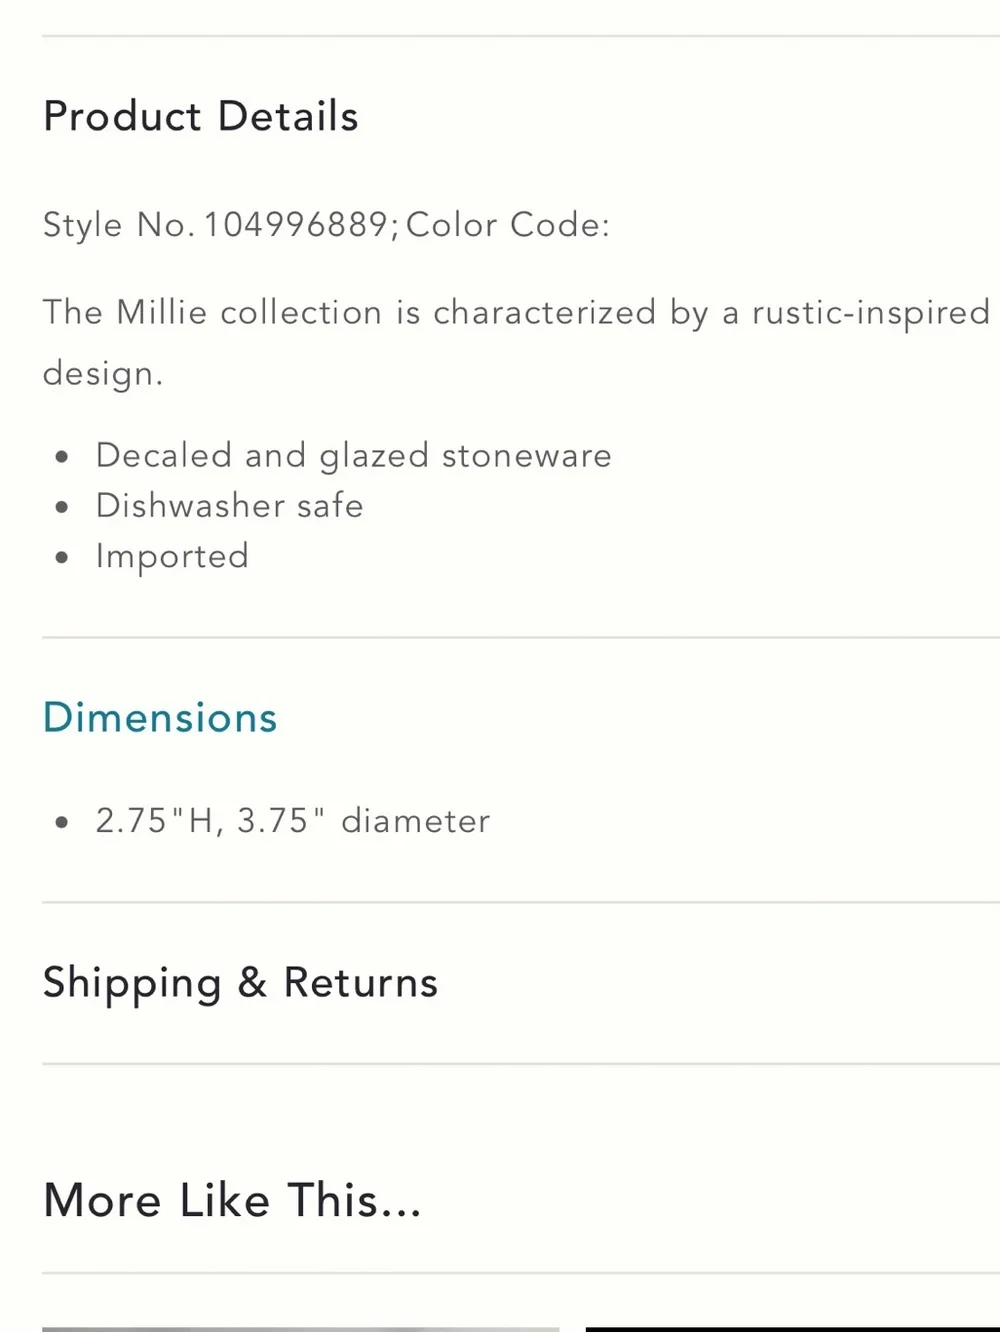Click the word diameter in Dimensions
Screen dimensions: 1000x1333
coord(416,821)
